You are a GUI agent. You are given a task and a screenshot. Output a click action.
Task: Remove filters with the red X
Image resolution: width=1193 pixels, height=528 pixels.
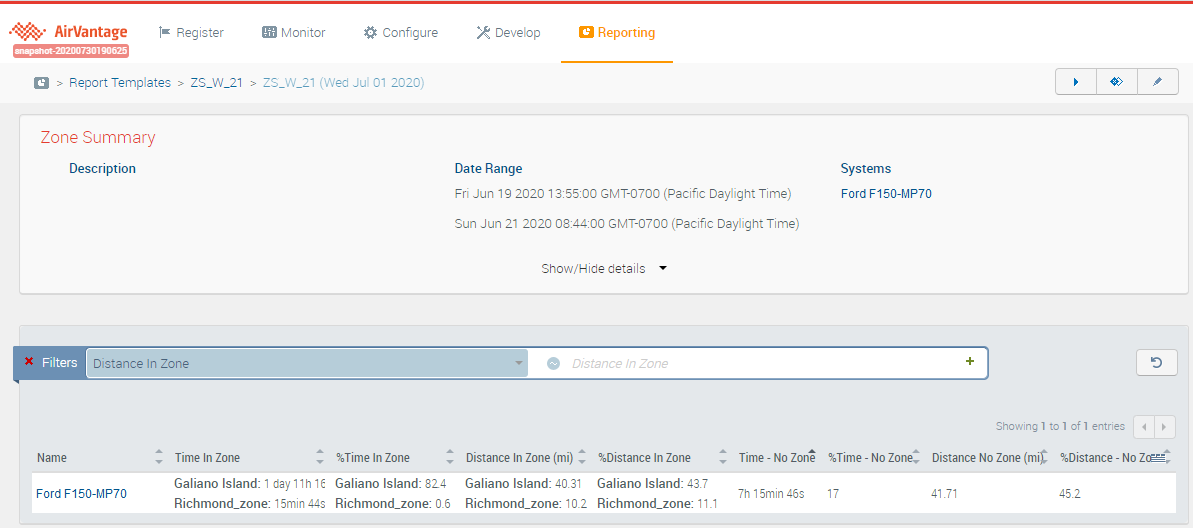[29, 362]
